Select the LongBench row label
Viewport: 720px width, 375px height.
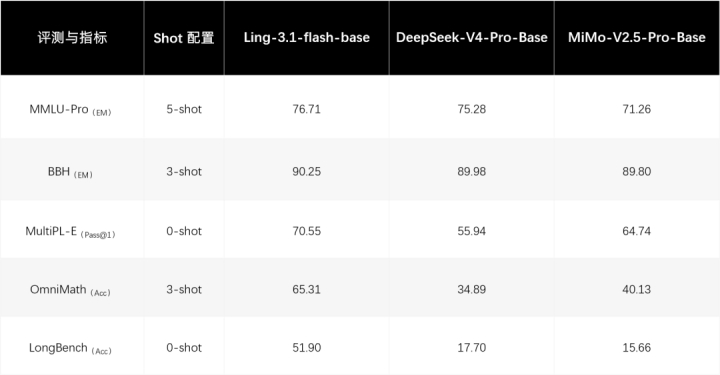[70, 348]
